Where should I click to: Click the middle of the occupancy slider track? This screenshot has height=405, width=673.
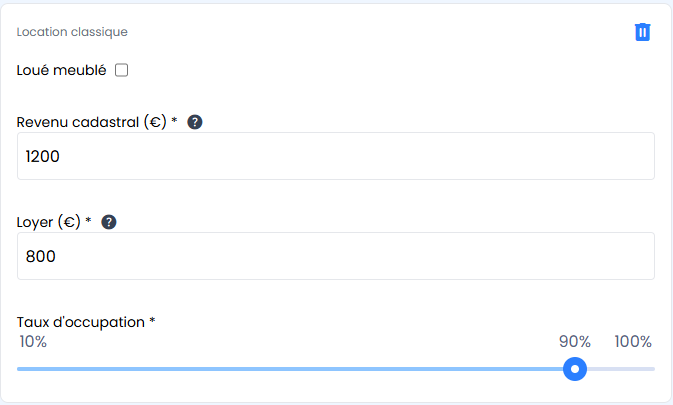(x=336, y=369)
